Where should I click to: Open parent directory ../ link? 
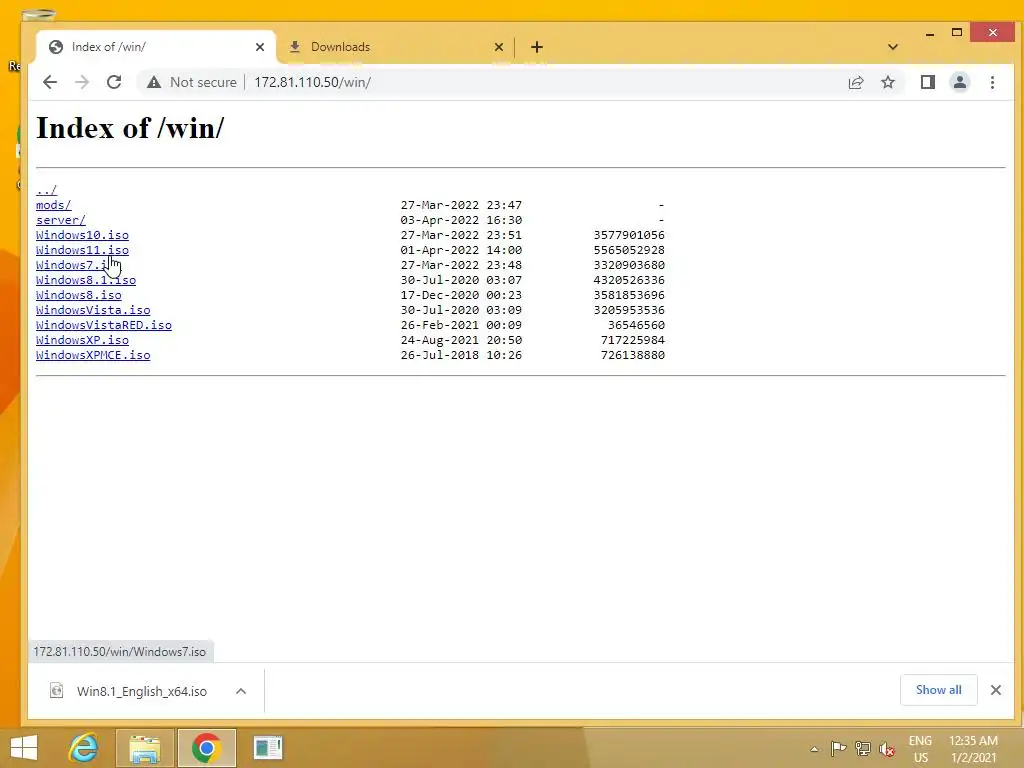[x=46, y=190]
